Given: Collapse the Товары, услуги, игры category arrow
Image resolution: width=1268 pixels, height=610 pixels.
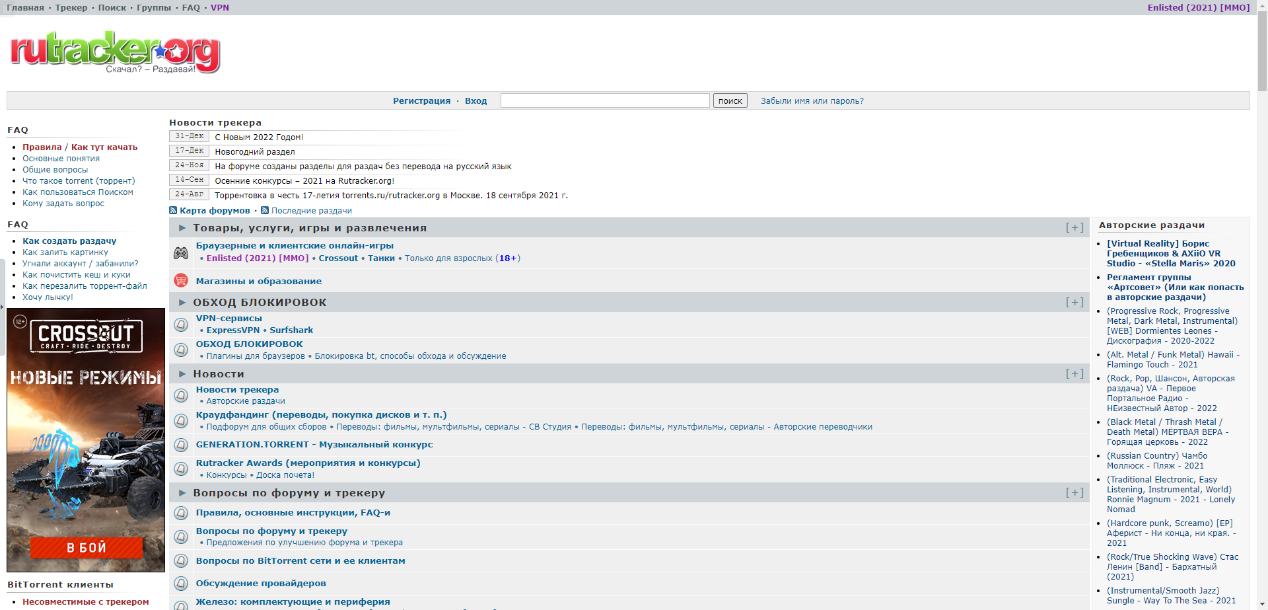Looking at the screenshot, I should pyautogui.click(x=182, y=228).
